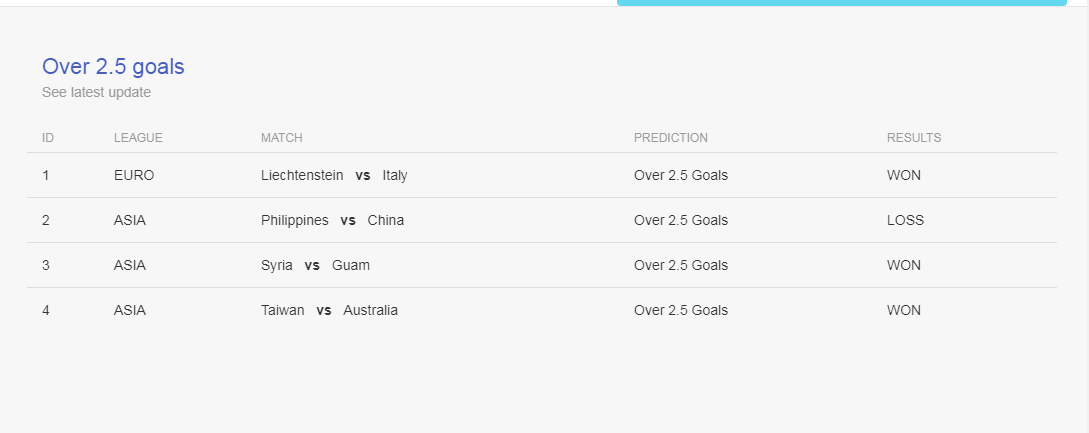Viewport: 1089px width, 433px height.
Task: Click the 'Over 2.5 goals' heading
Action: click(x=113, y=67)
